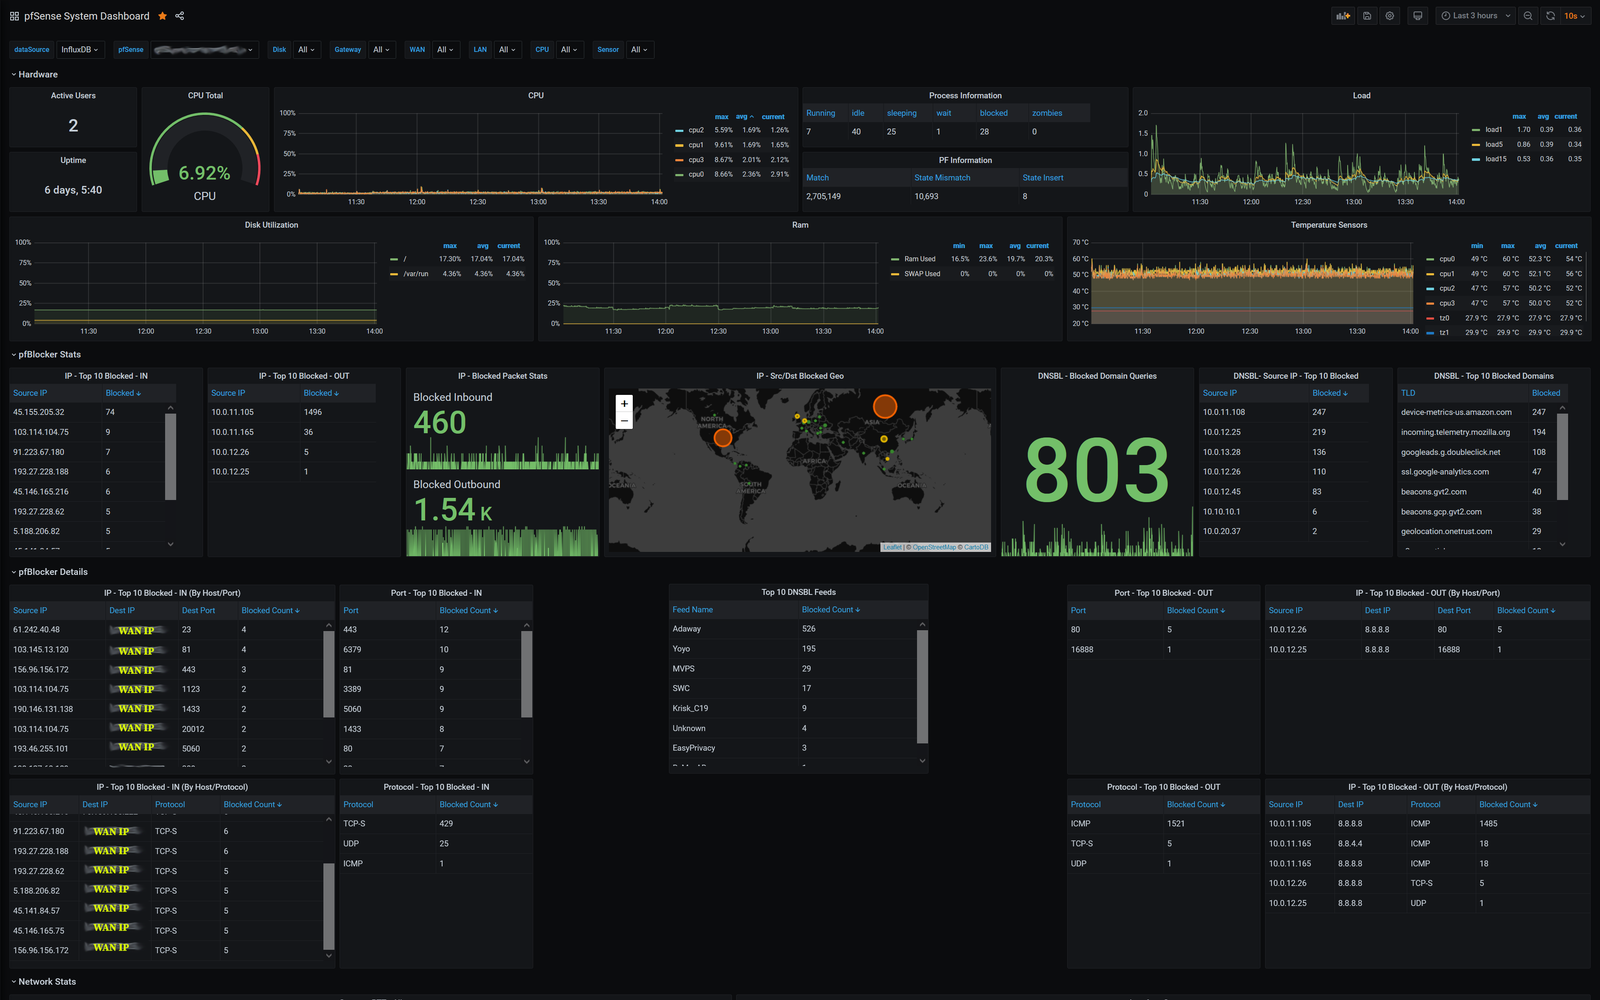Open the dashboards grid icon beside the title
Image resolution: width=1600 pixels, height=1000 pixels.
coord(14,16)
